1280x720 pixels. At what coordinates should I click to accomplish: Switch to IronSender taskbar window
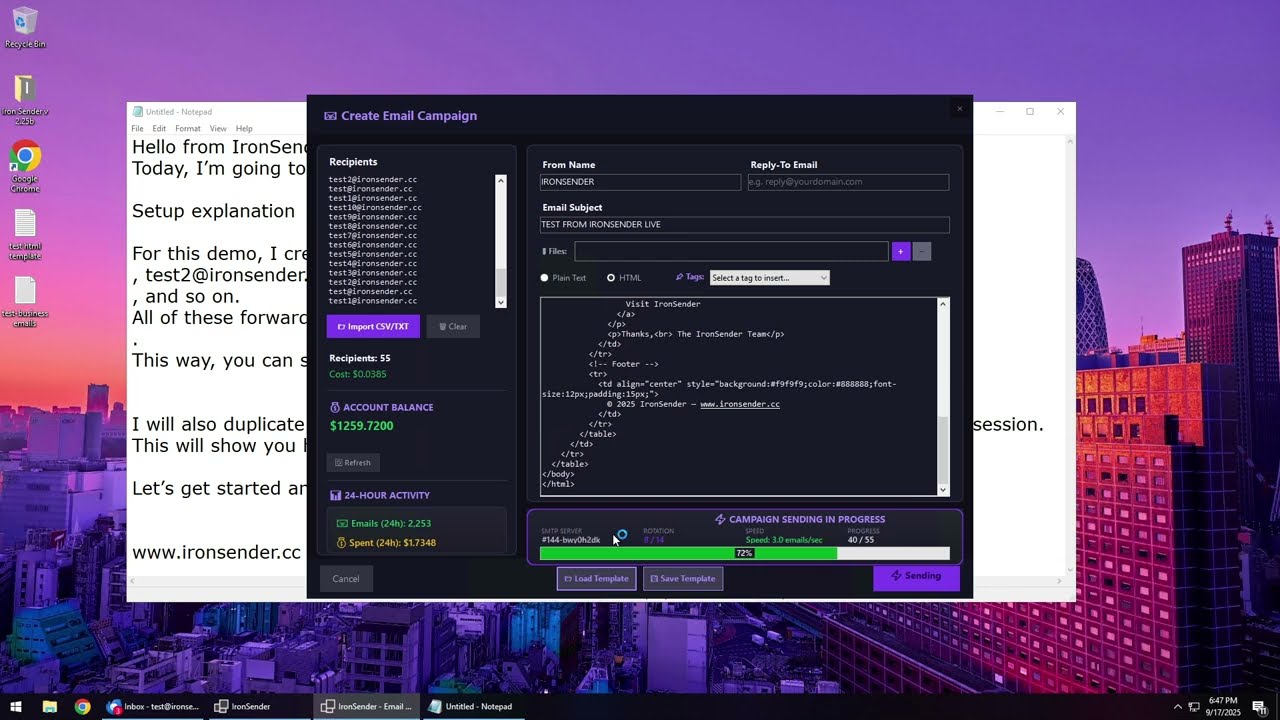[x=258, y=706]
